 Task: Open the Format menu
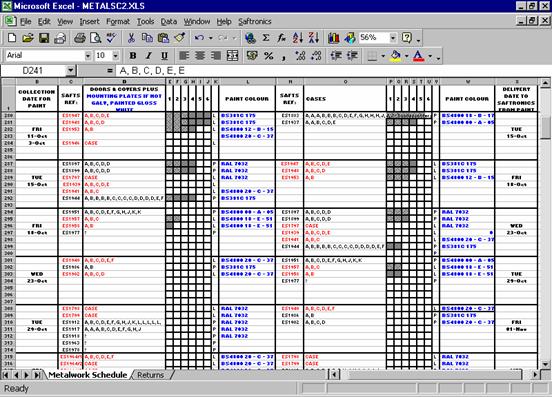[x=118, y=21]
